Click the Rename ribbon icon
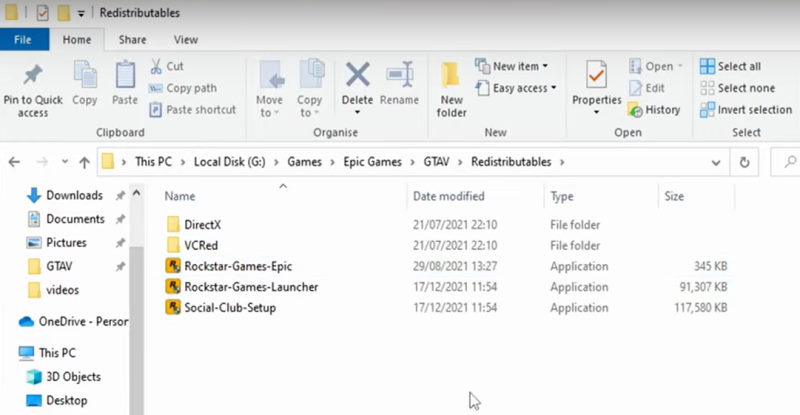800x415 pixels. tap(399, 75)
